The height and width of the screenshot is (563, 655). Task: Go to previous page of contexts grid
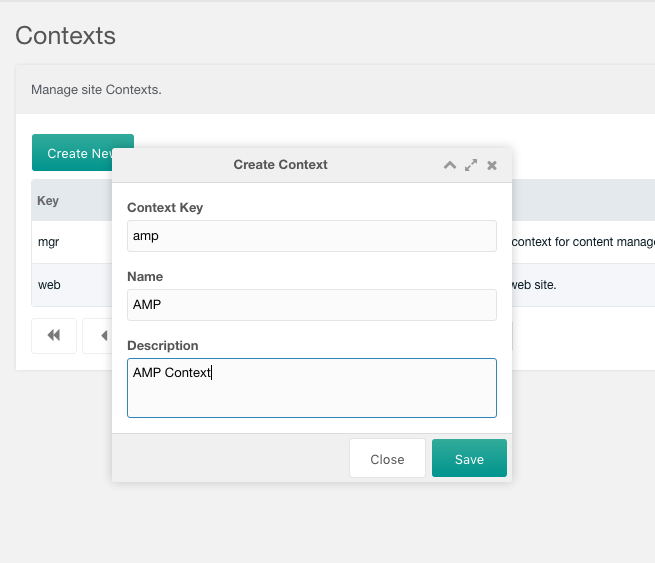click(x=97, y=335)
